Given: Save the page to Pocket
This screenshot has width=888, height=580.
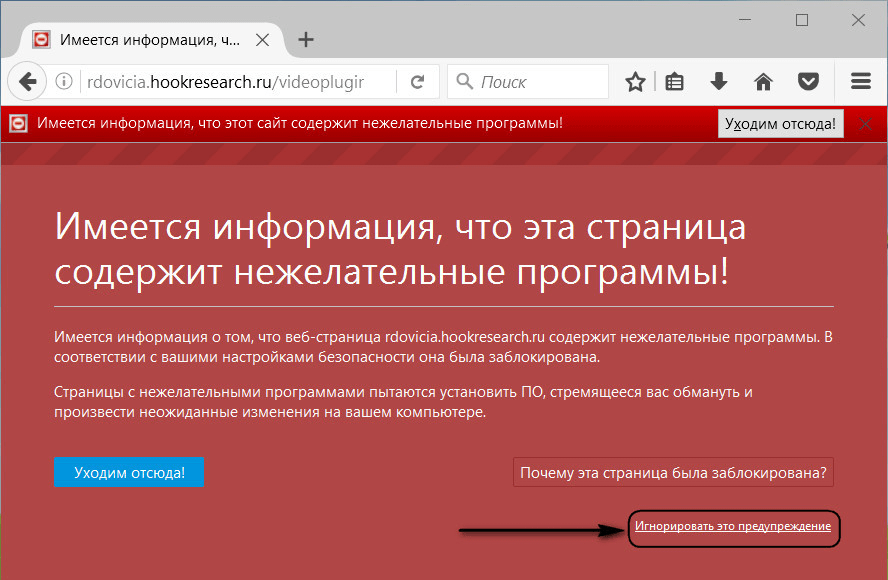Looking at the screenshot, I should 808,81.
